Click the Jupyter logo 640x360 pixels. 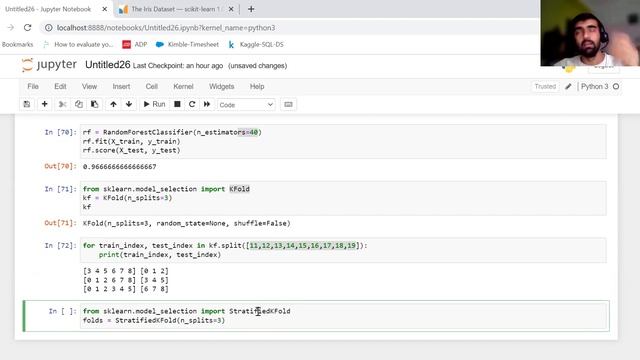coord(49,65)
